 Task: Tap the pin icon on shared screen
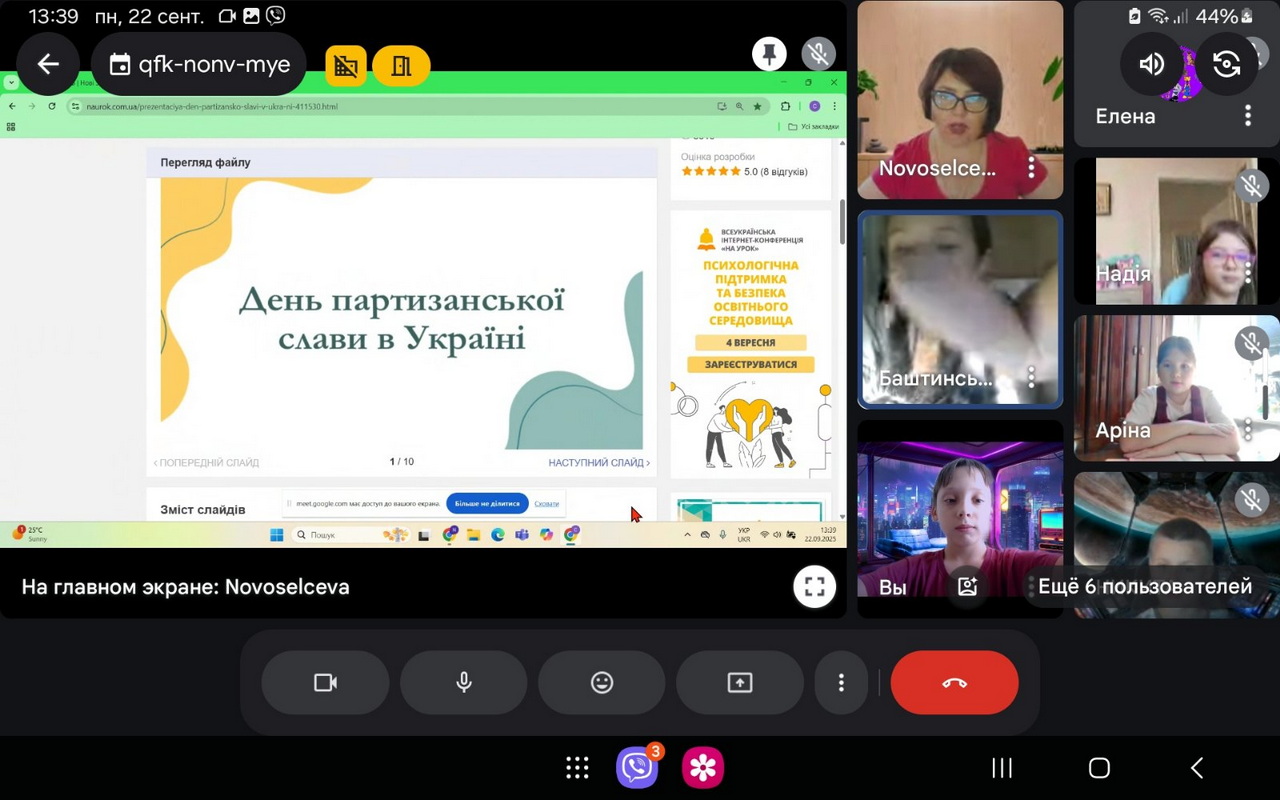[769, 54]
